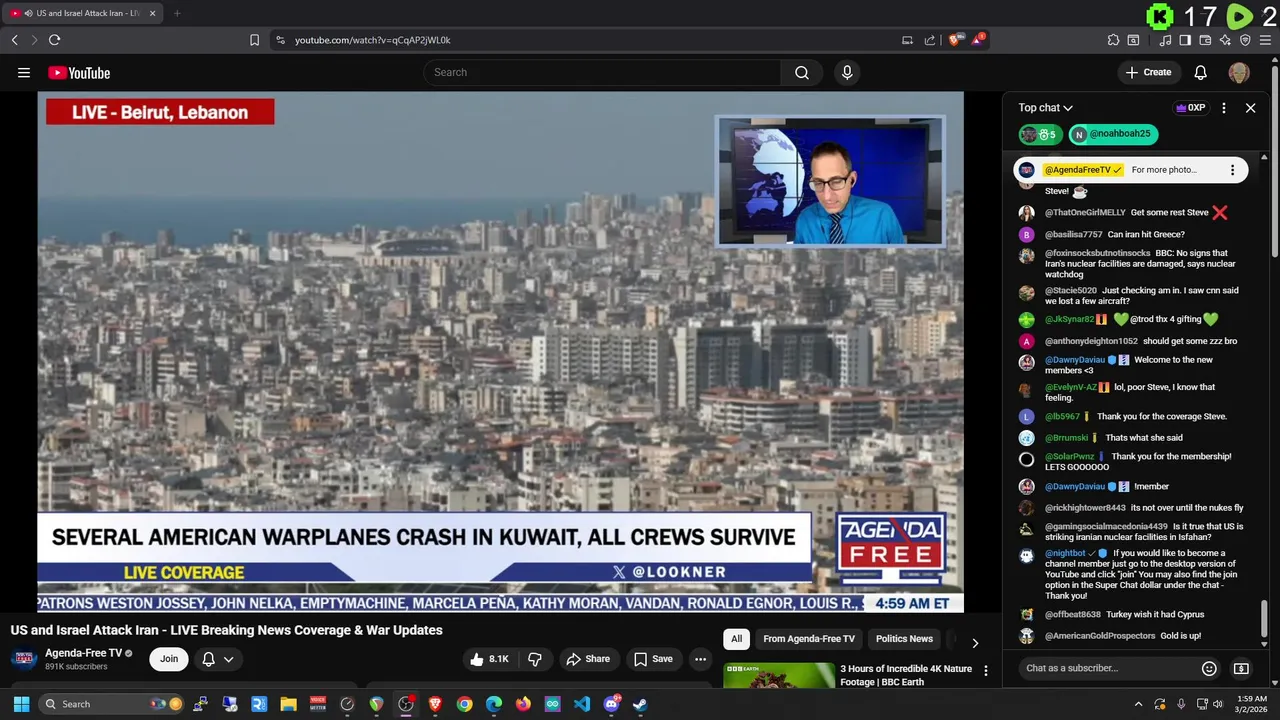Start voice search with microphone icon
The image size is (1280, 720).
tap(847, 72)
